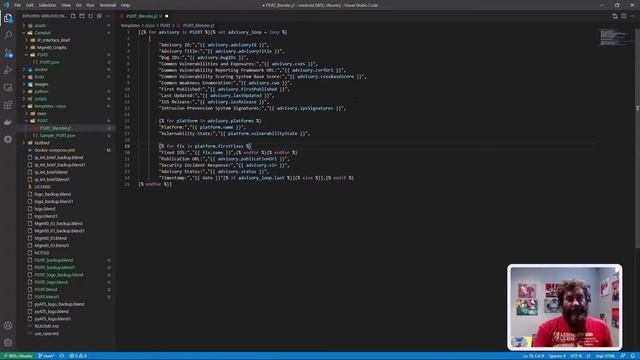This screenshot has width=640, height=360.
Task: Open the File menu
Action: tap(18, 5)
